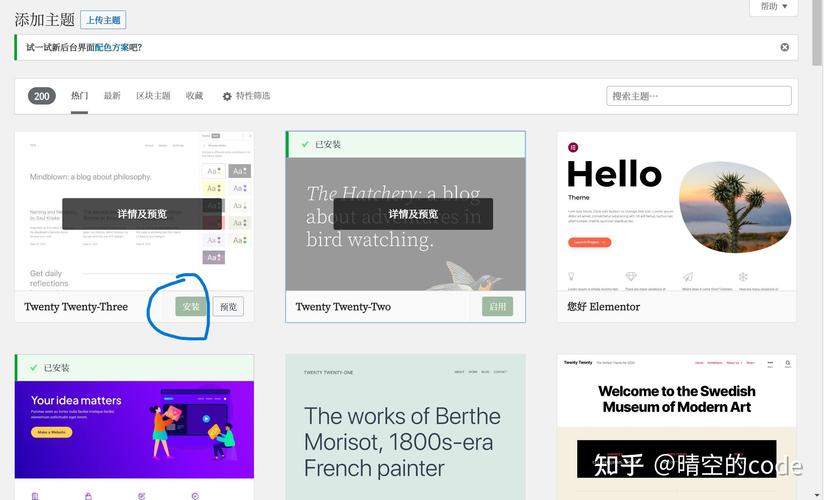This screenshot has width=824, height=500.
Task: Open 详情及预览 for Twenty Twenty-Three
Action: pos(142,214)
